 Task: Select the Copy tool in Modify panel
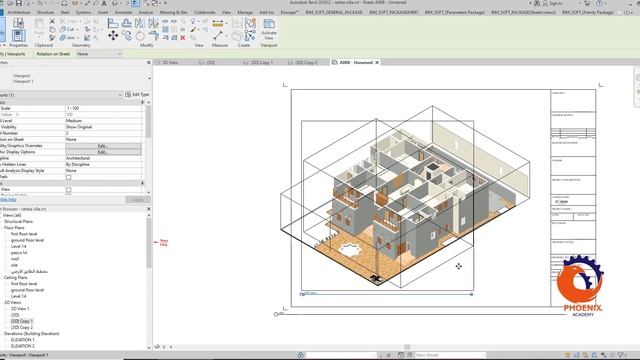tap(127, 36)
